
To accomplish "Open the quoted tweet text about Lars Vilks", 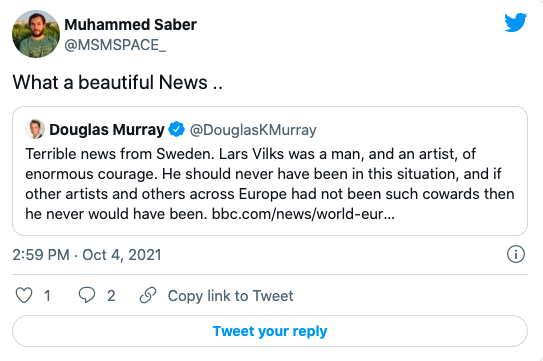I will tap(270, 184).
